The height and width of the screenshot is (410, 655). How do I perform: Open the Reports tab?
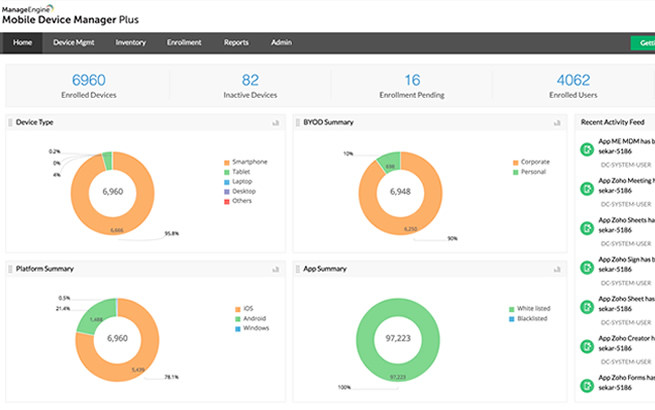coord(236,43)
